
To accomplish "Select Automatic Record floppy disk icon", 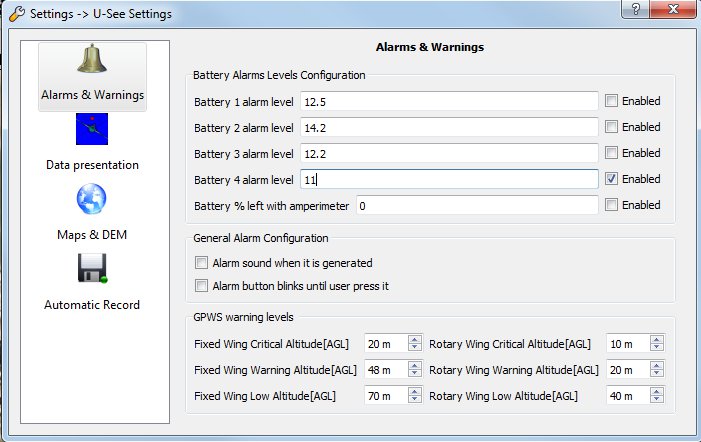I will (91, 270).
